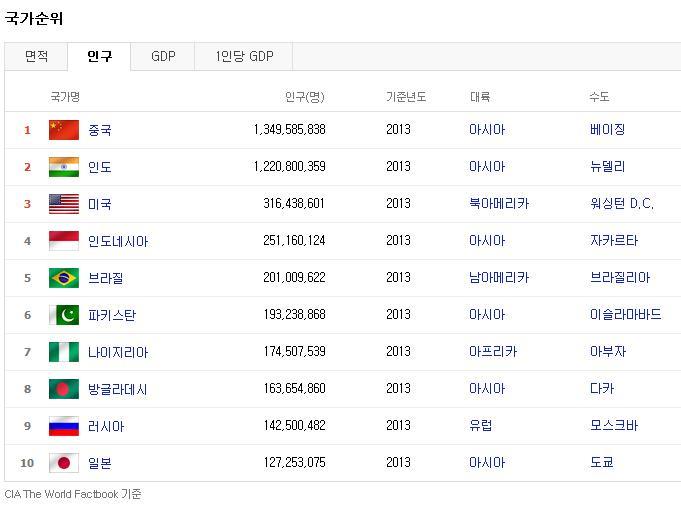Click the 유럽 continent link
Viewport: 681px width, 505px height.
480,426
